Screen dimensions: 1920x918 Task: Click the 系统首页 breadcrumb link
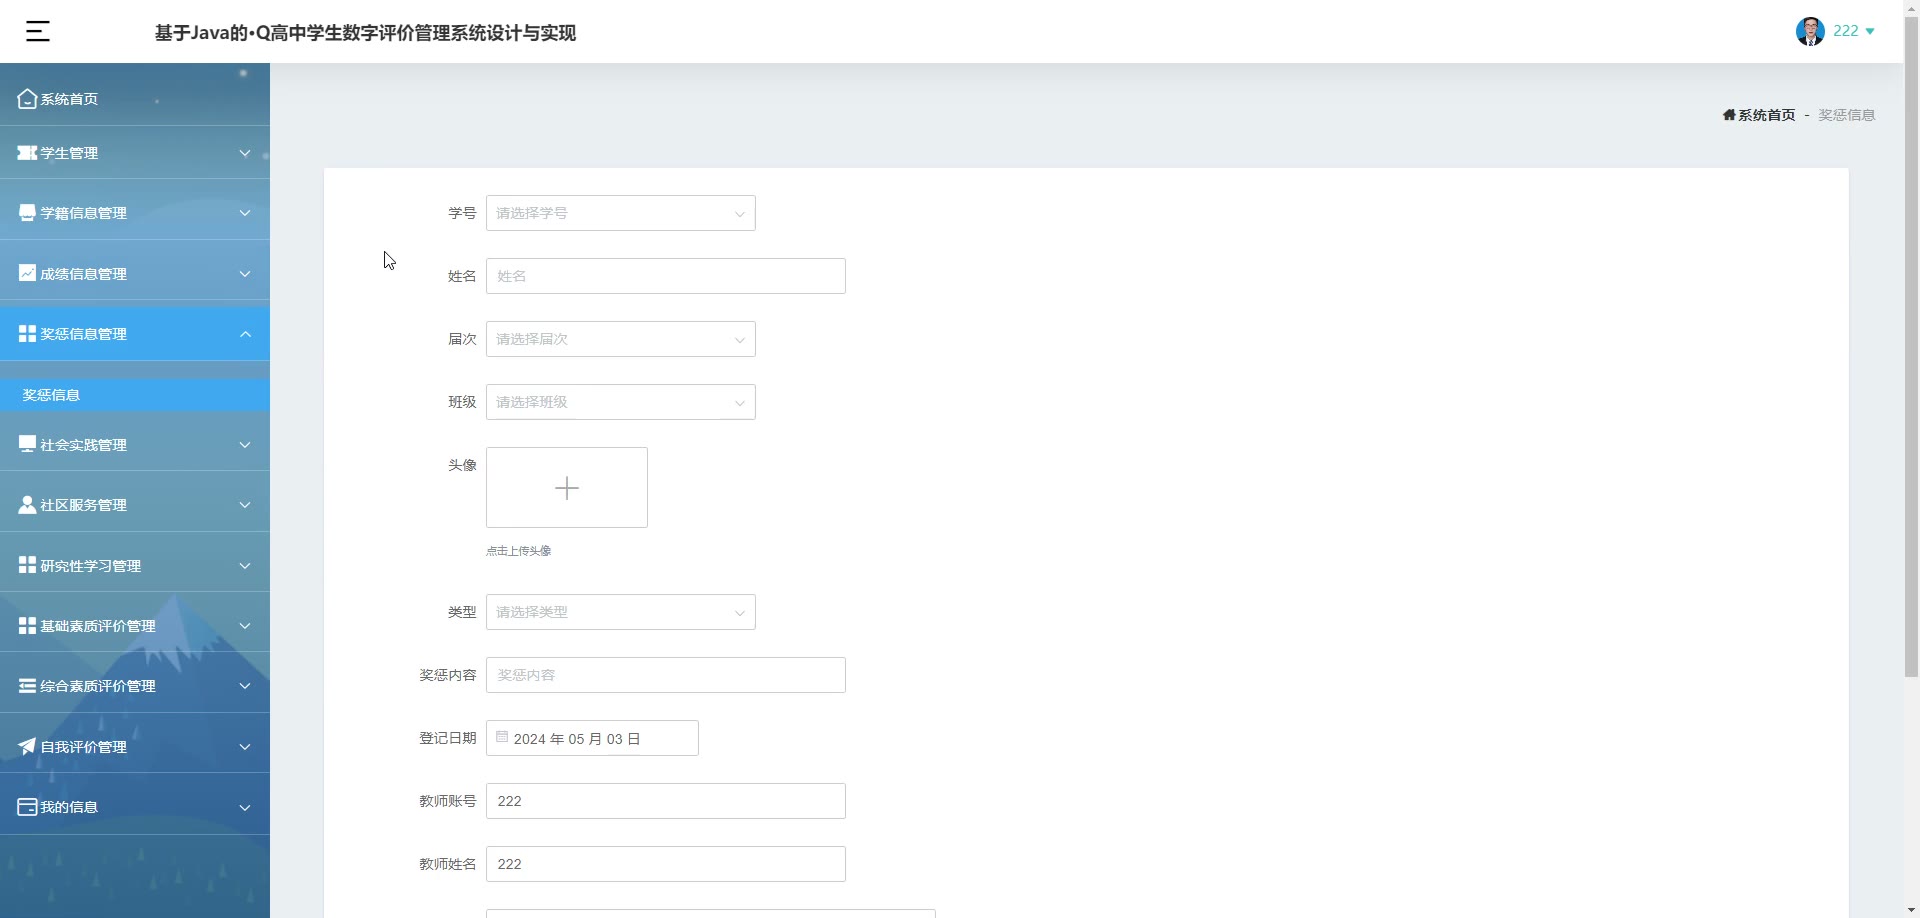click(1767, 115)
